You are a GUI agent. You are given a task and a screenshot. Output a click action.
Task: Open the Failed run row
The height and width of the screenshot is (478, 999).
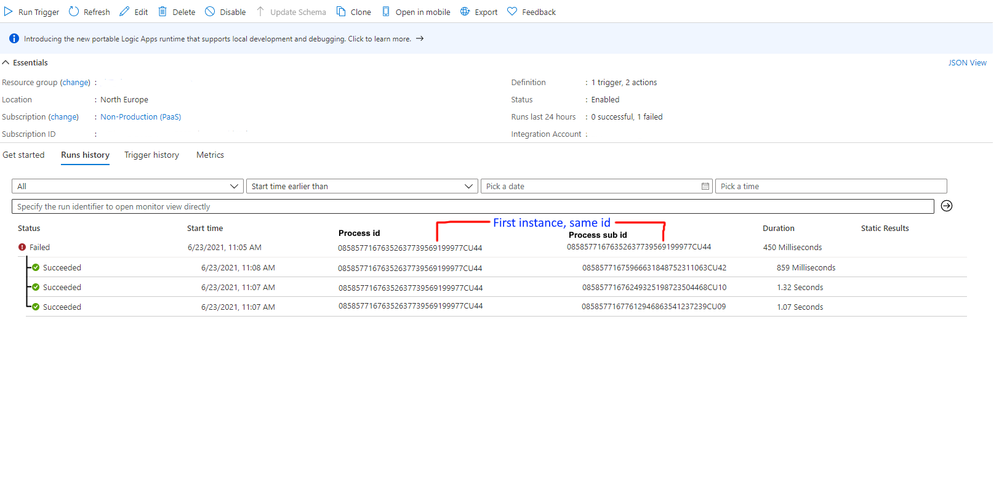pos(492,247)
